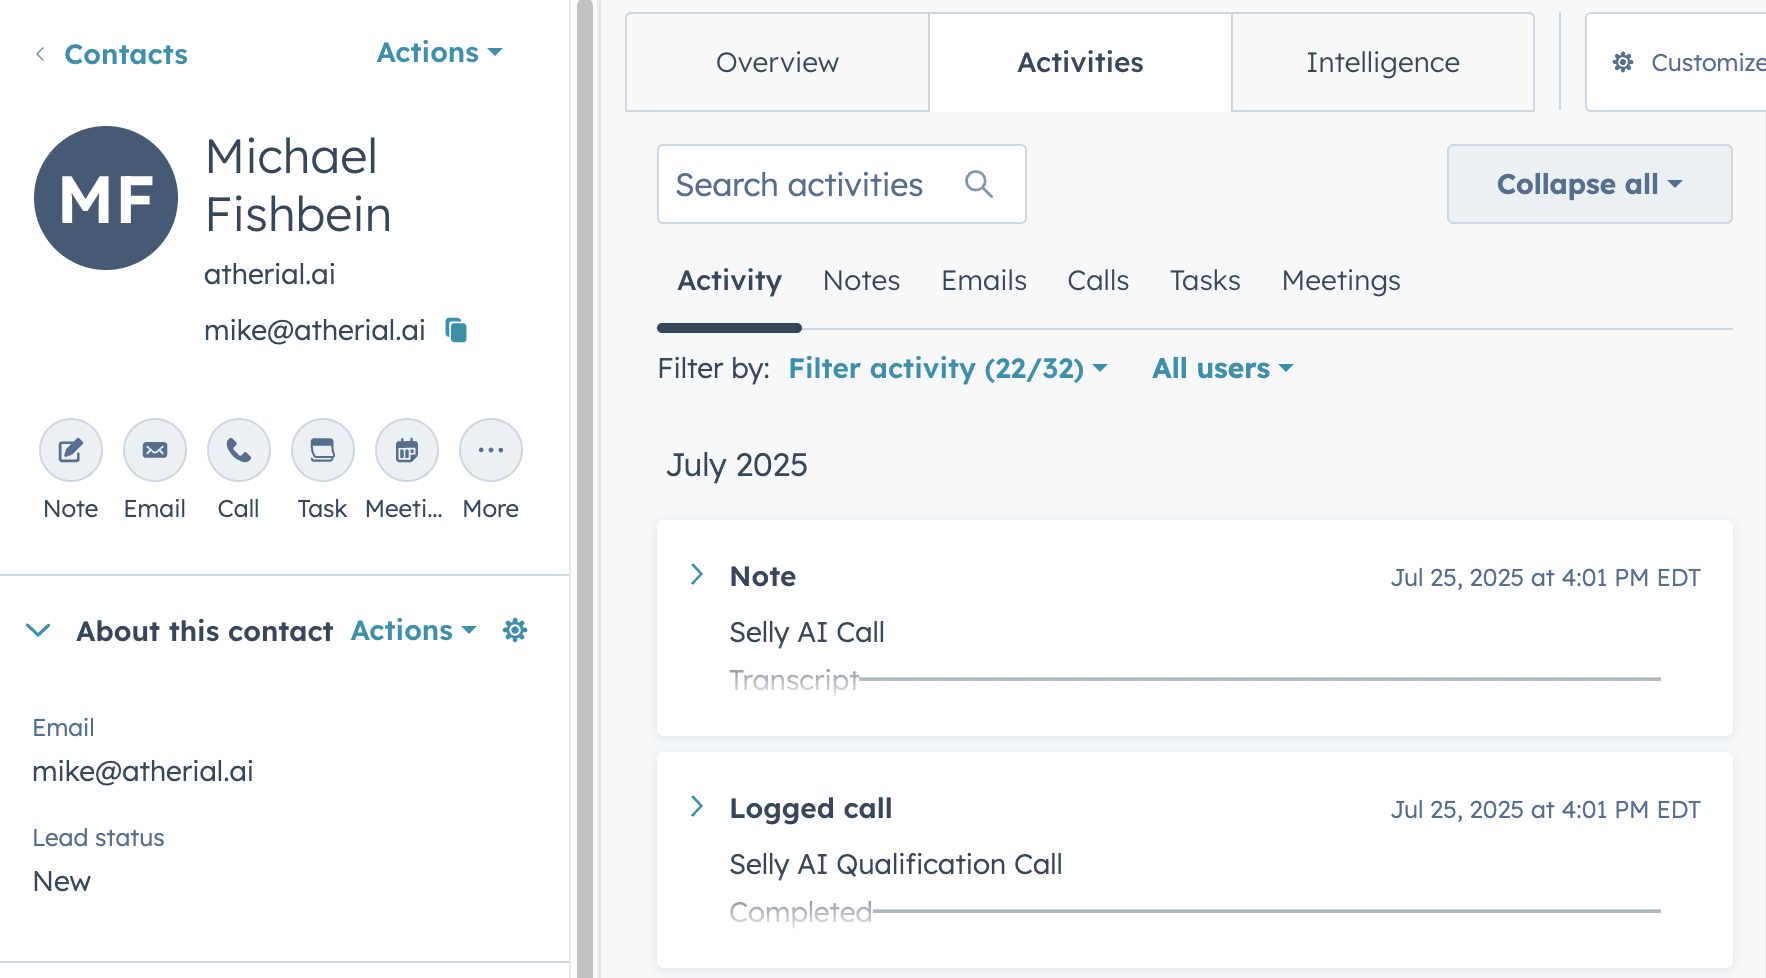
Task: Open the All users filter dropdown
Action: coord(1220,368)
